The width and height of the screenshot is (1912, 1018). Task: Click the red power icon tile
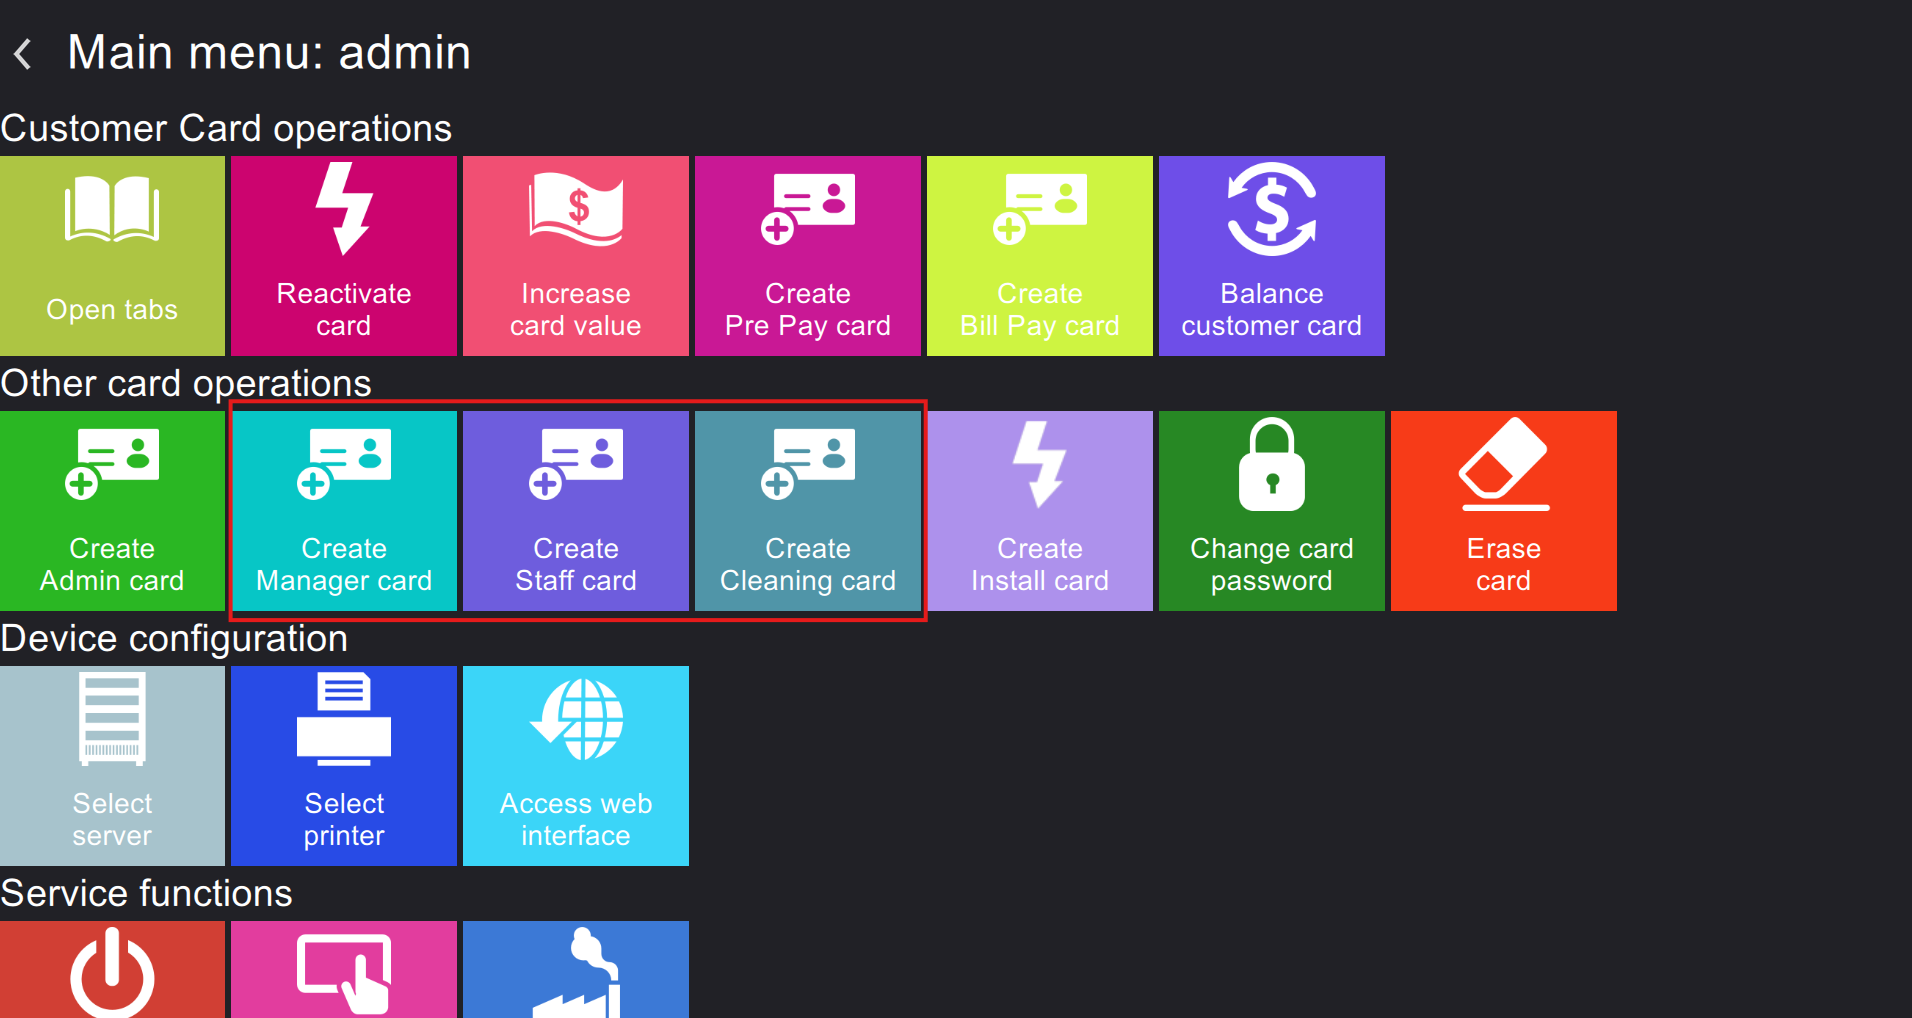click(112, 970)
